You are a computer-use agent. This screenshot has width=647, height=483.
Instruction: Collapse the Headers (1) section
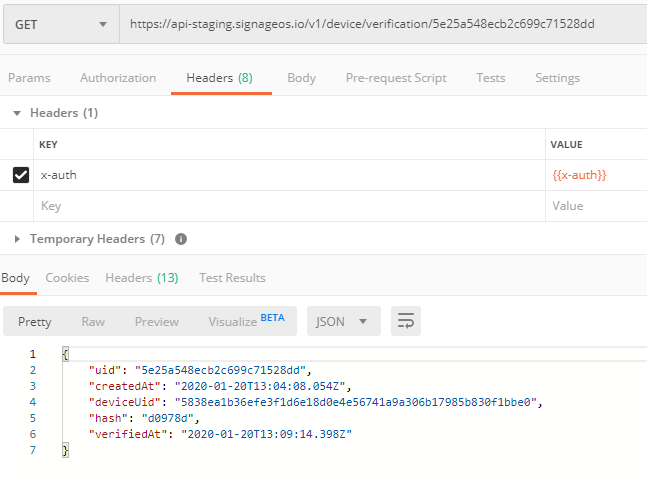[x=17, y=113]
